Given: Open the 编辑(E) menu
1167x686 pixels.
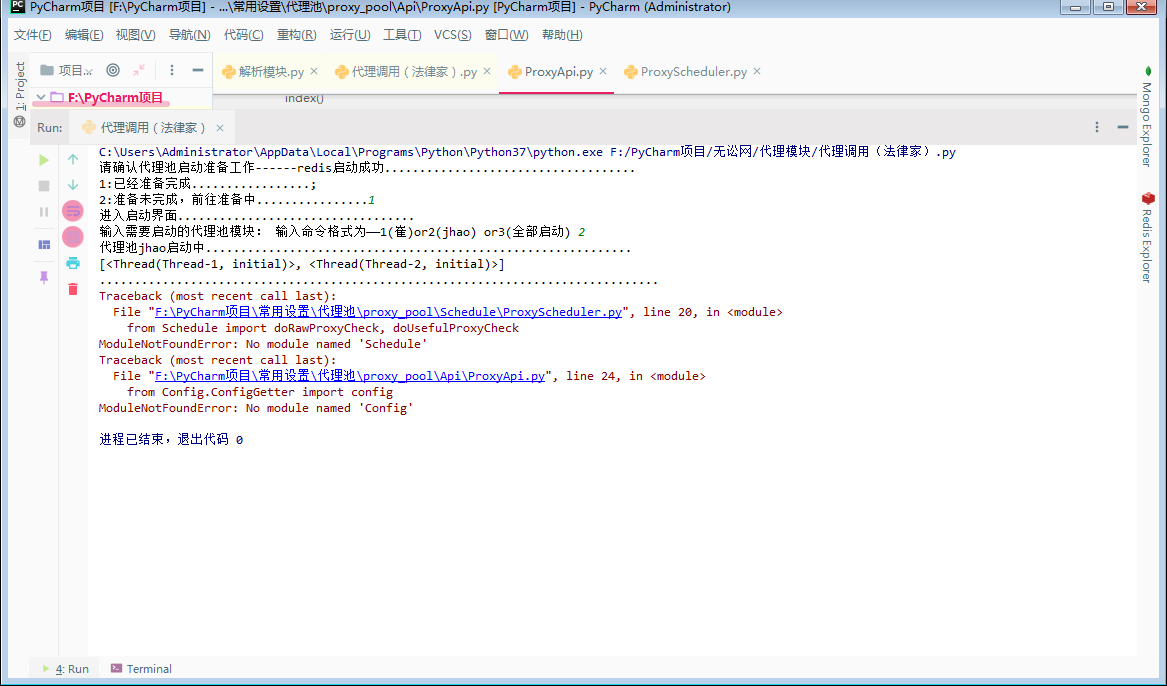Looking at the screenshot, I should pos(84,35).
